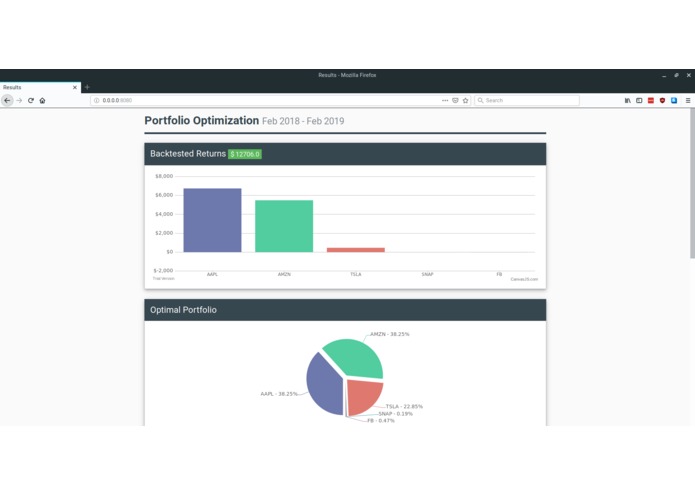Reload the page with the refresh icon

31,101
